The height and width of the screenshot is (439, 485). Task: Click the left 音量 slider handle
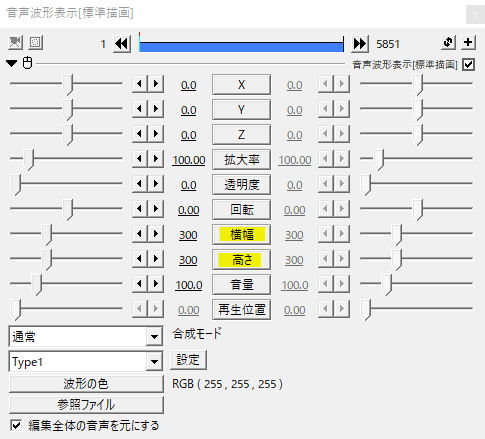37,285
